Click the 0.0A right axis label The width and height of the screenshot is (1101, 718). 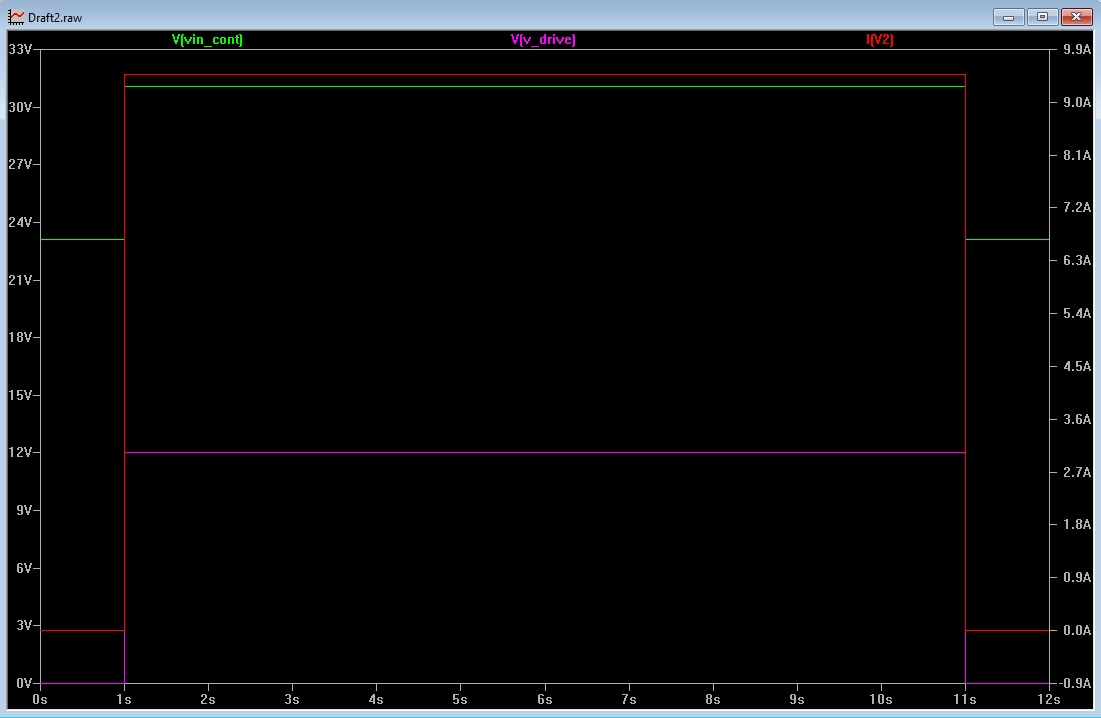click(x=1077, y=630)
